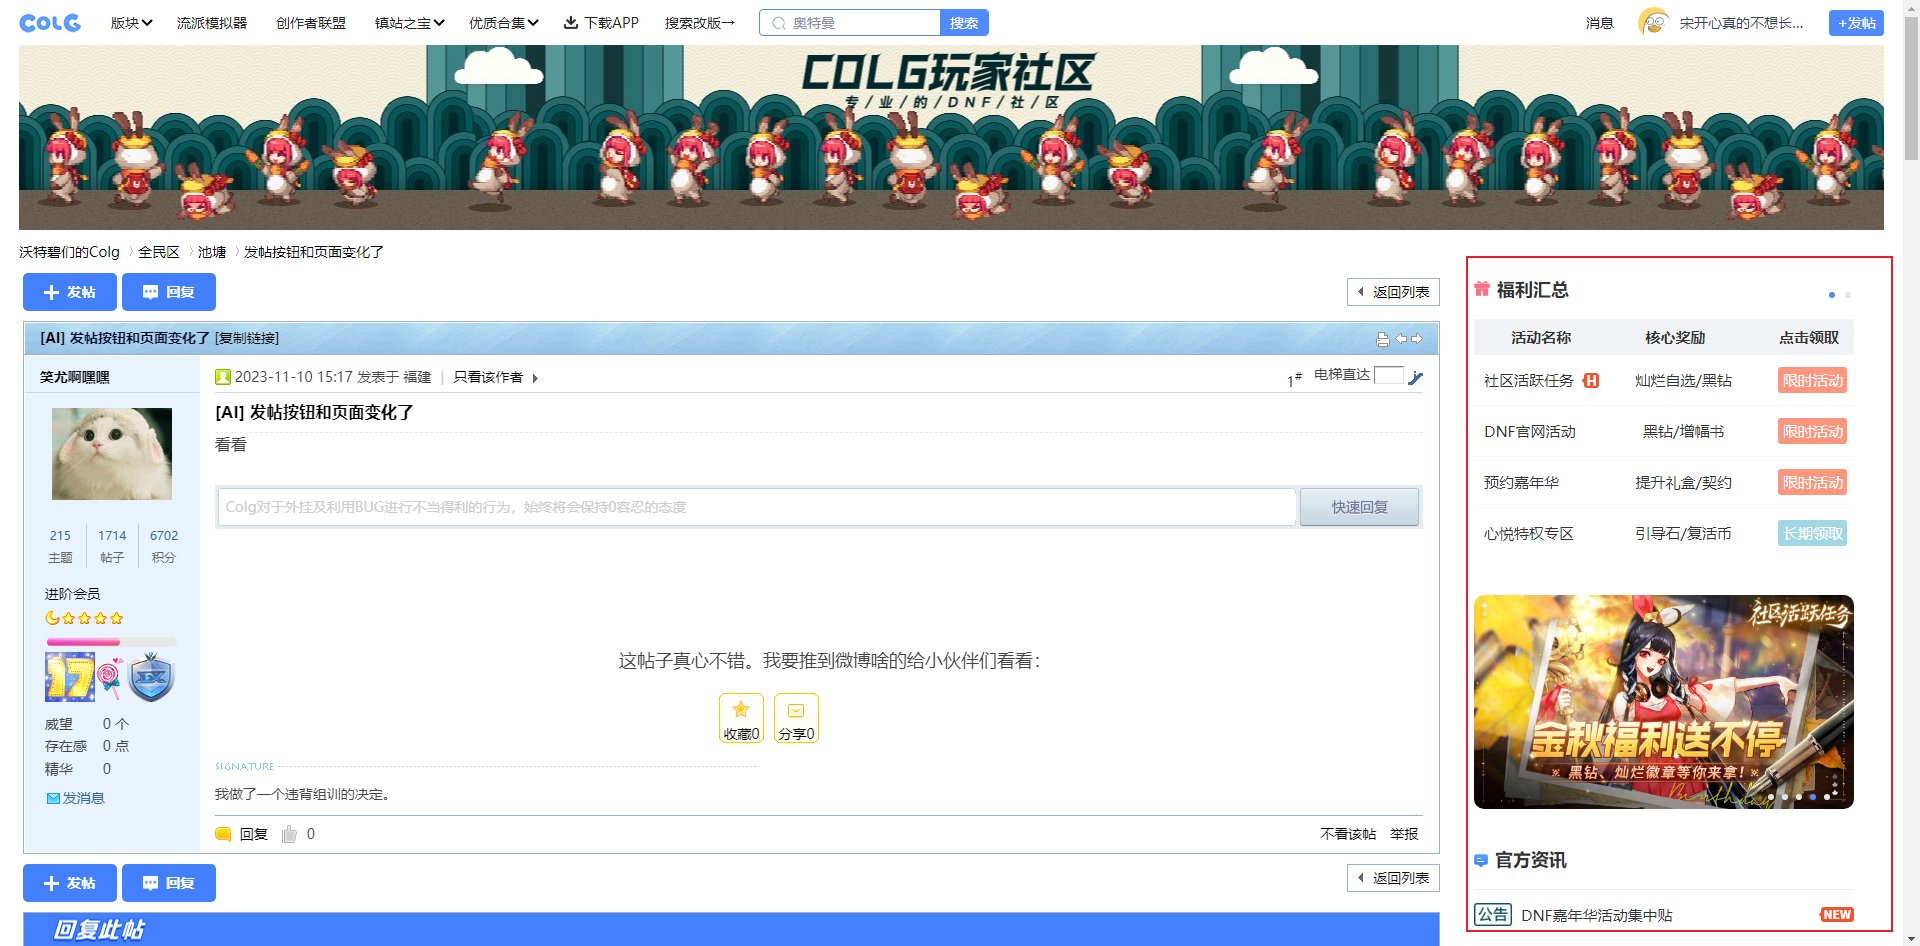Open the logged-in username profile link

click(x=1741, y=22)
